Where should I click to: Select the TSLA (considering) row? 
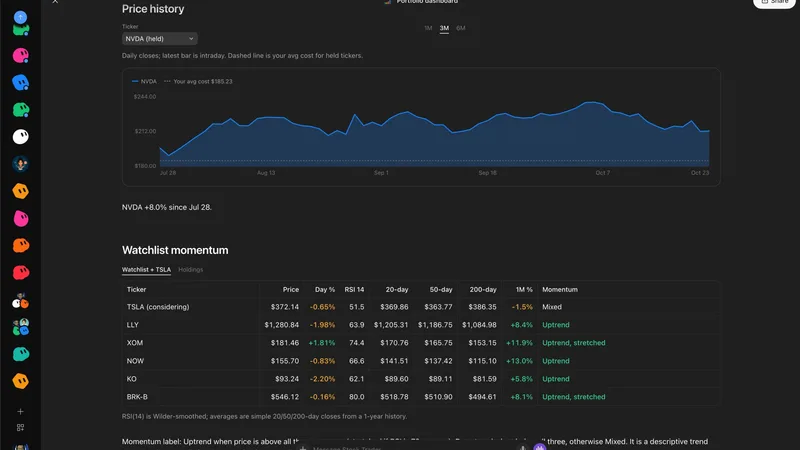tap(421, 307)
